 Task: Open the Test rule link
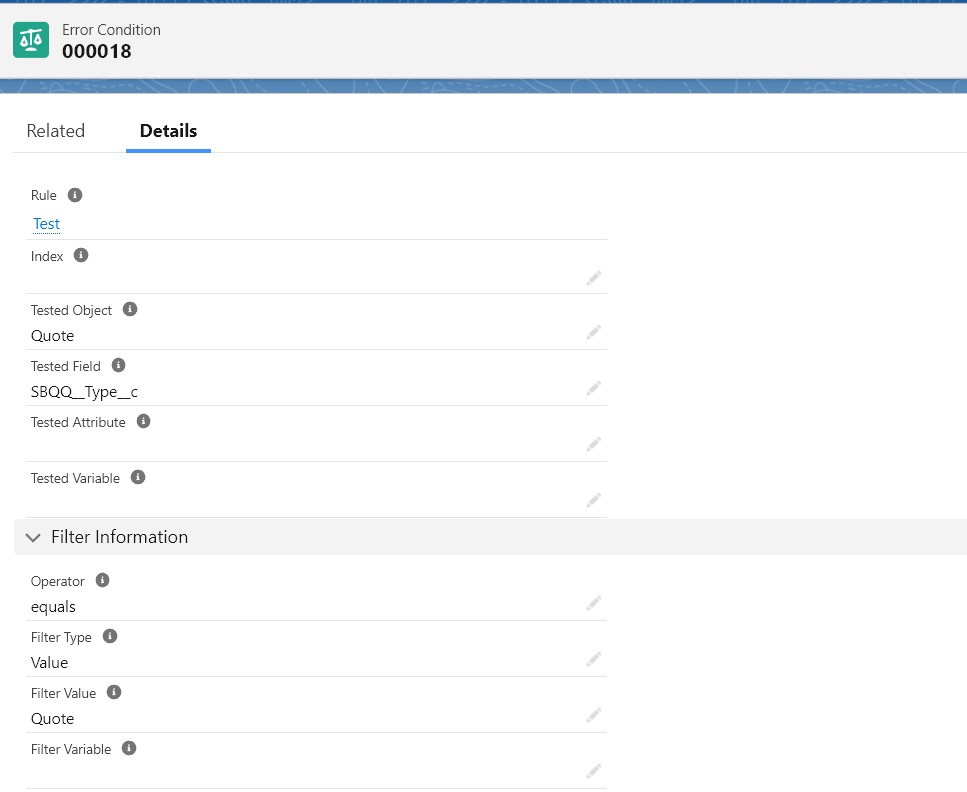coord(46,223)
